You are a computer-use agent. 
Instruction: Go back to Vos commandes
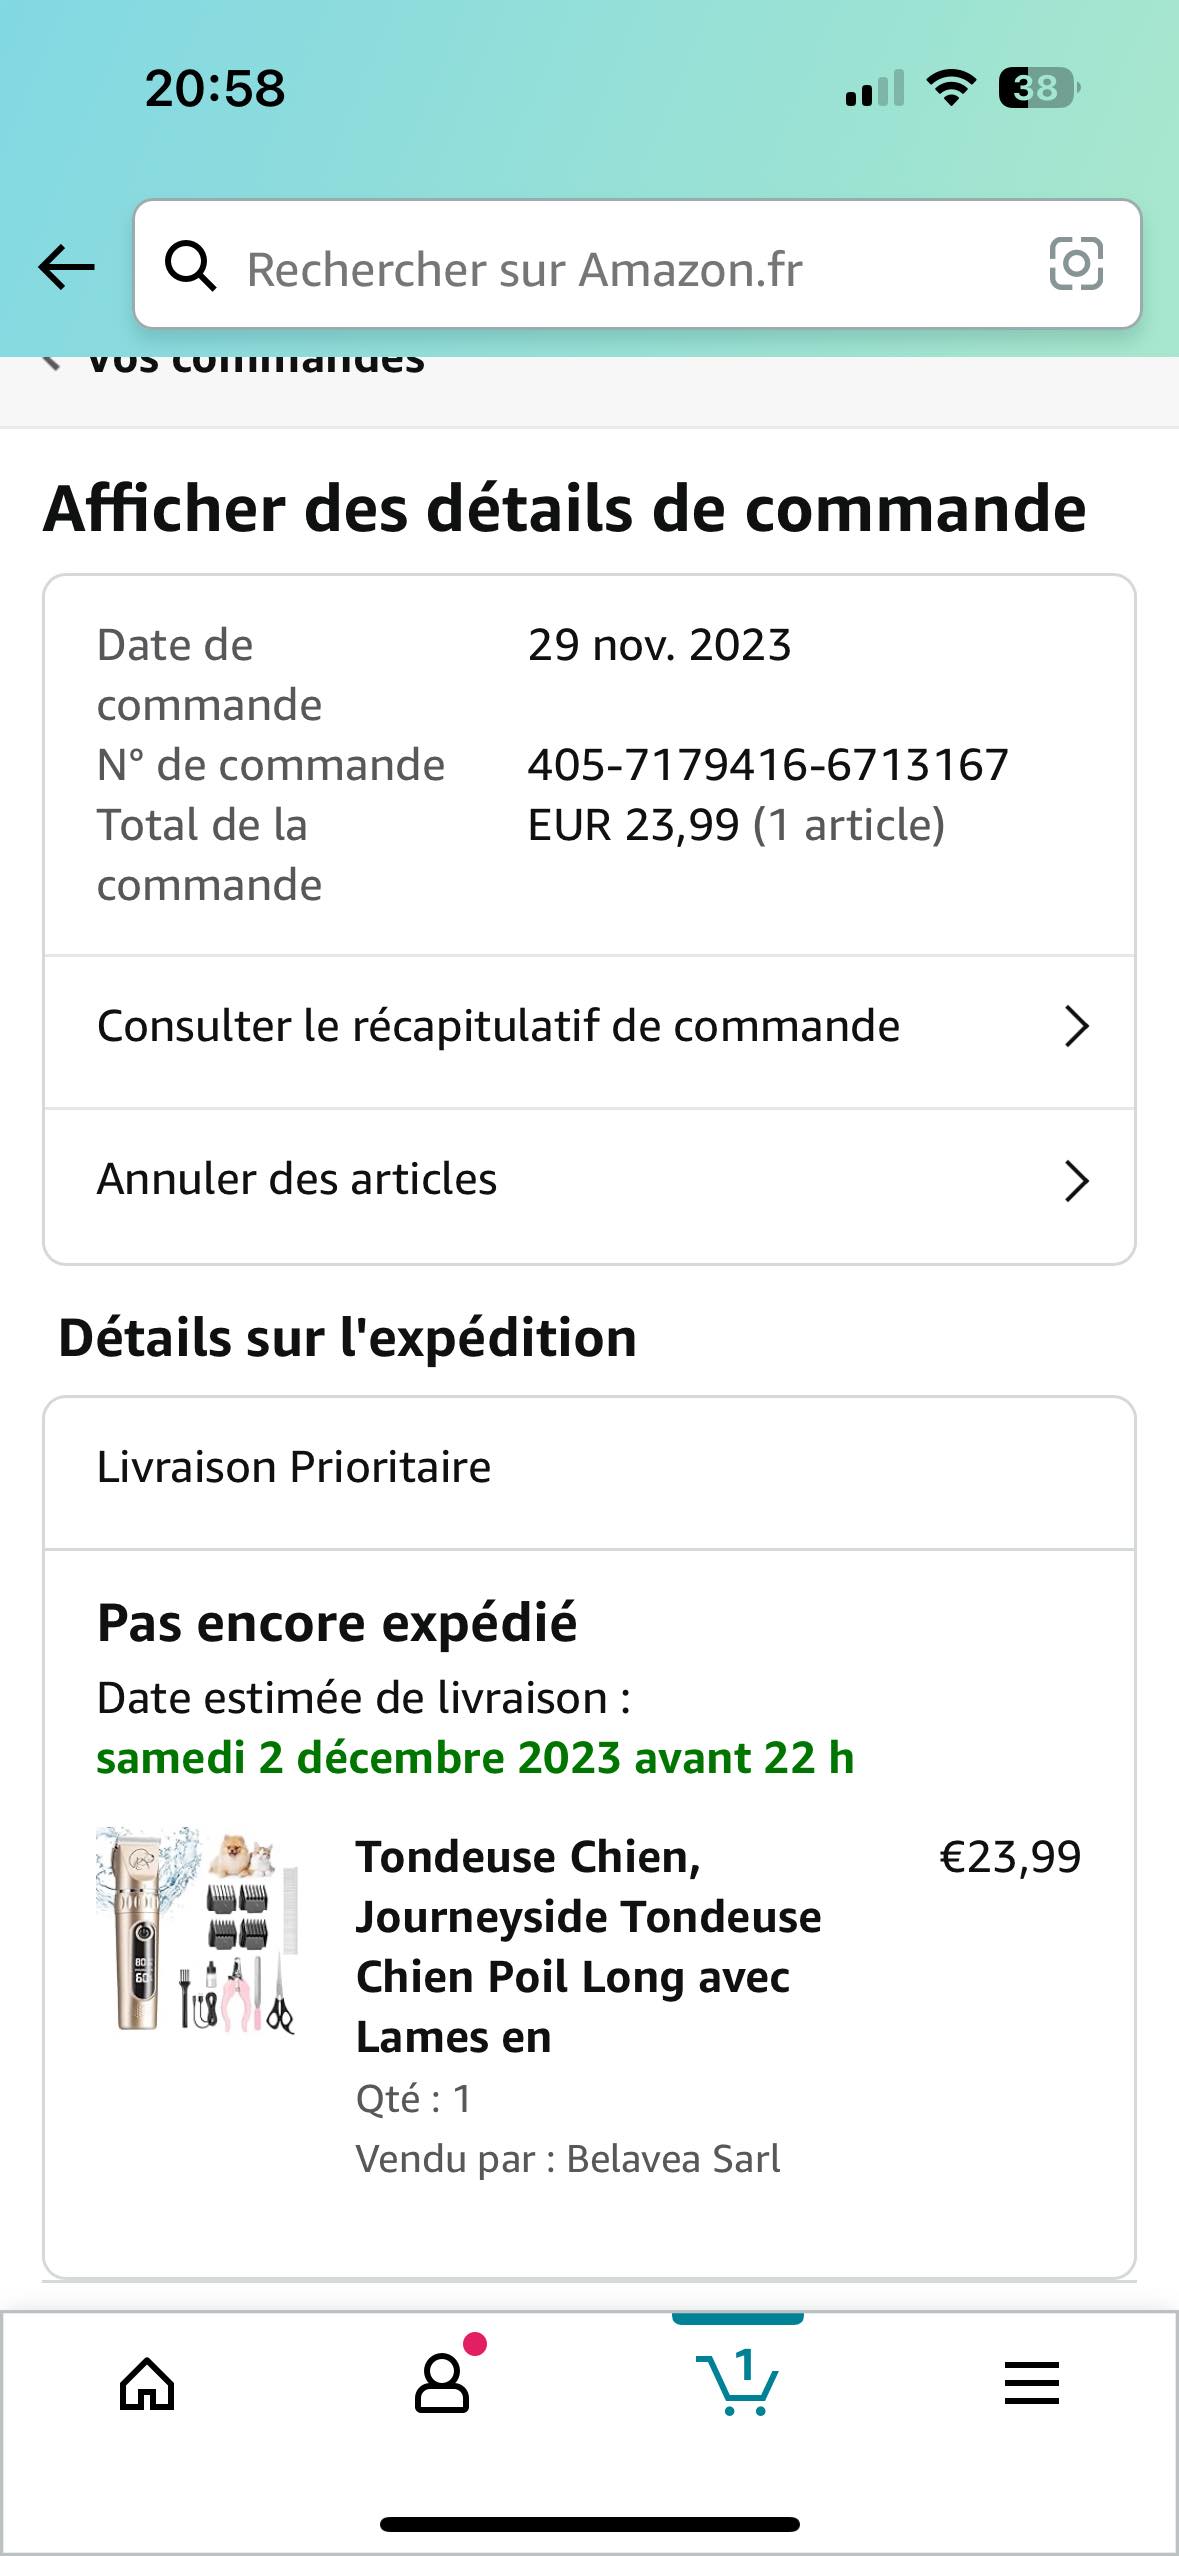pos(254,362)
